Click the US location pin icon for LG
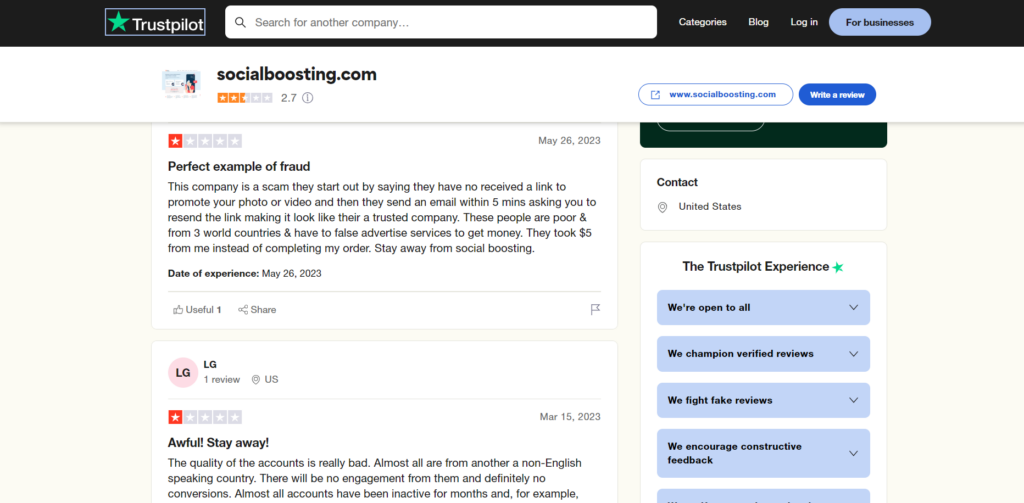Screen dimensions: 1024x503 click(x=256, y=380)
